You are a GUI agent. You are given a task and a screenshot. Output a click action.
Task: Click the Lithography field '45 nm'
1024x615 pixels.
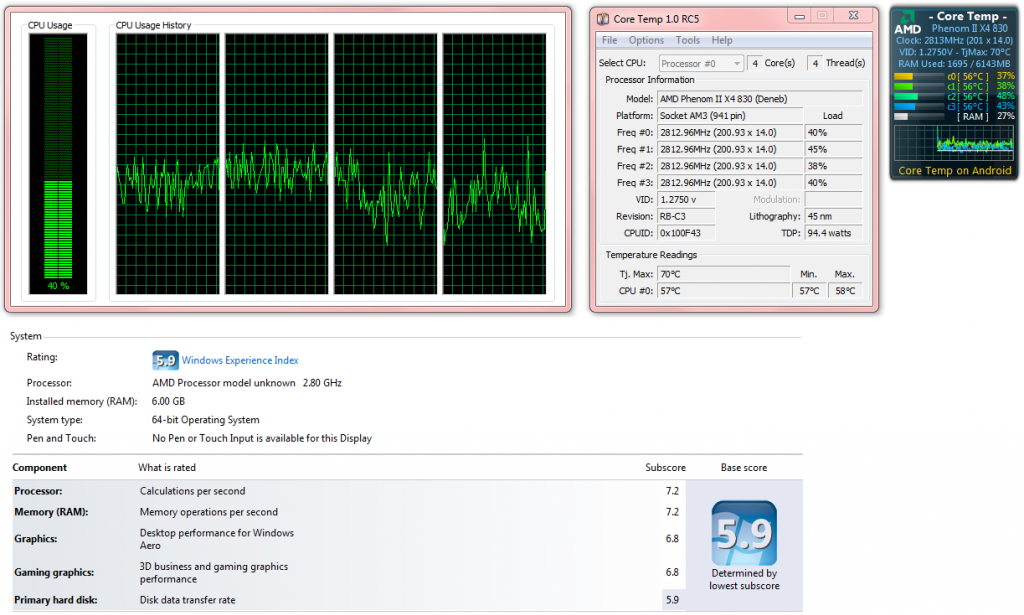click(833, 216)
